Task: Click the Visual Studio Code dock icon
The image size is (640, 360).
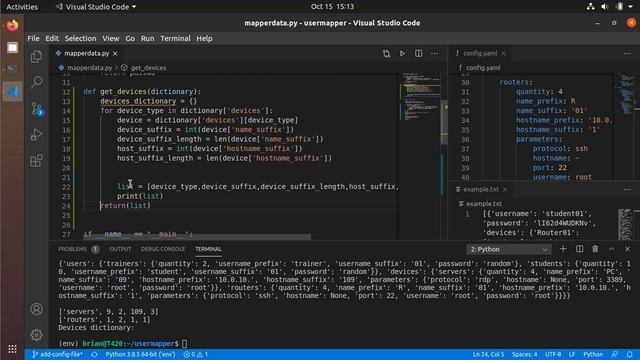Action: pos(12,91)
